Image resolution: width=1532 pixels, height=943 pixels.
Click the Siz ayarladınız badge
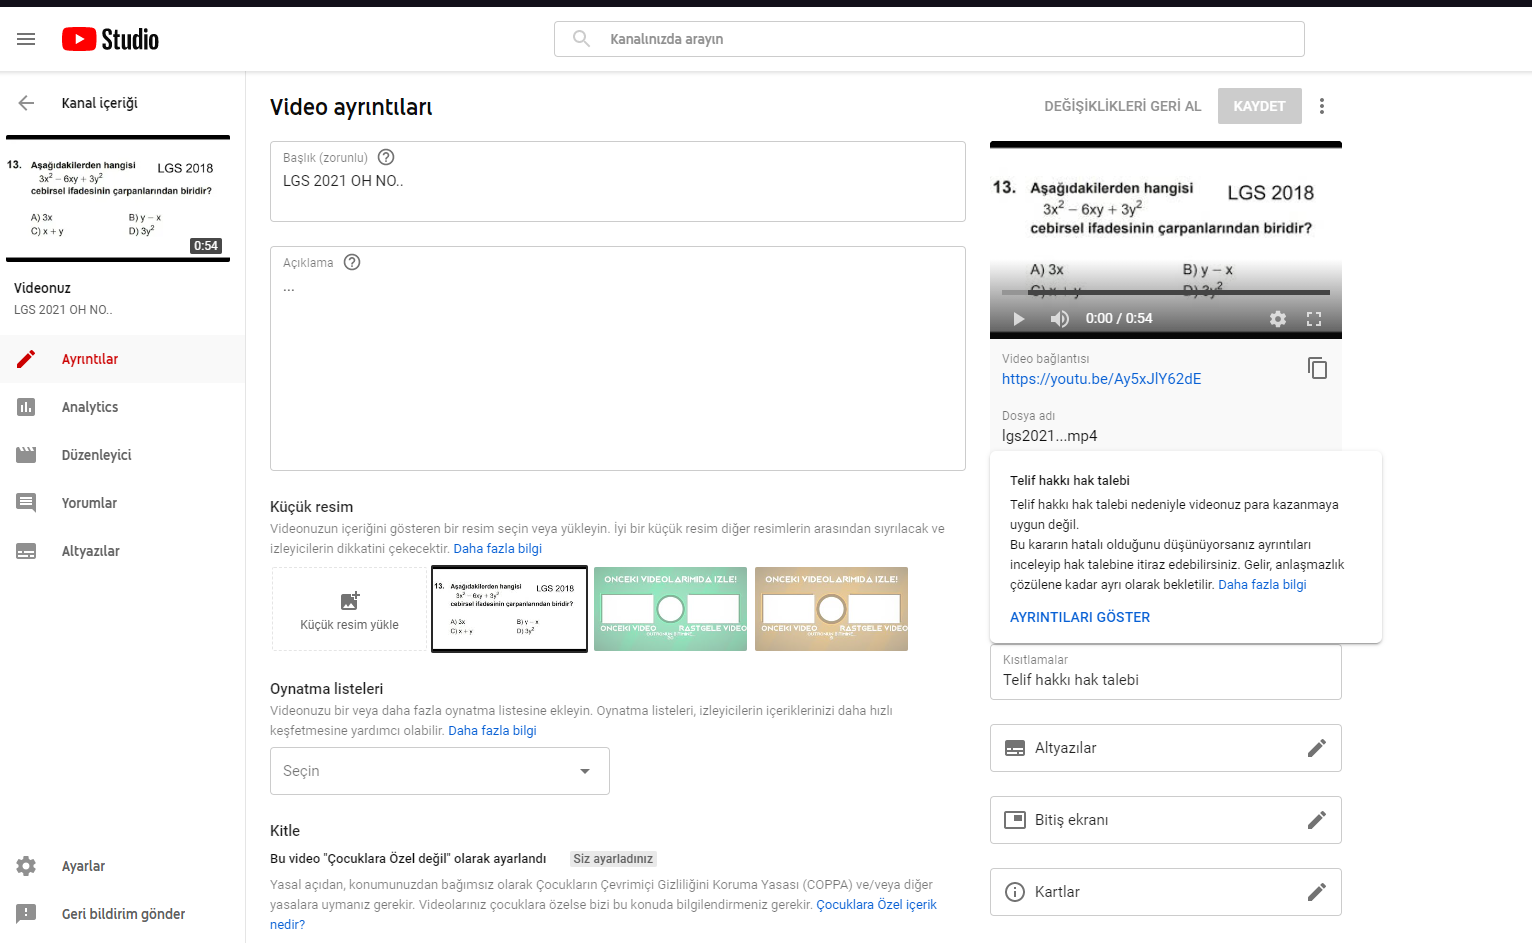pyautogui.click(x=613, y=859)
